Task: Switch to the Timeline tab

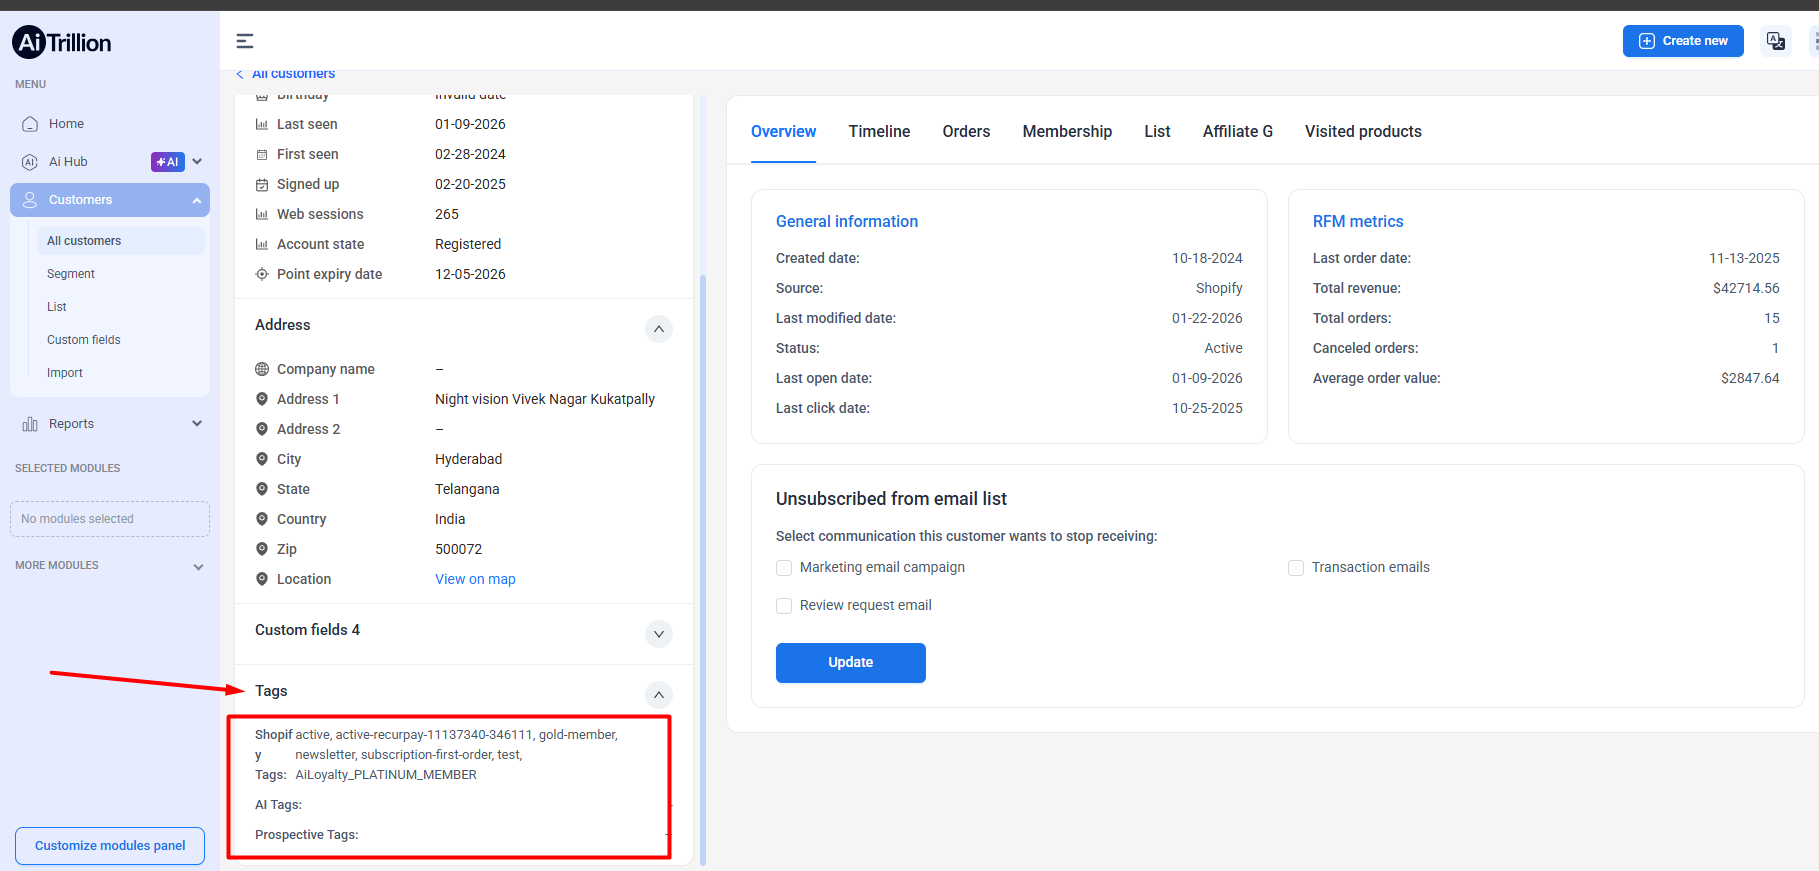Action: 879,132
